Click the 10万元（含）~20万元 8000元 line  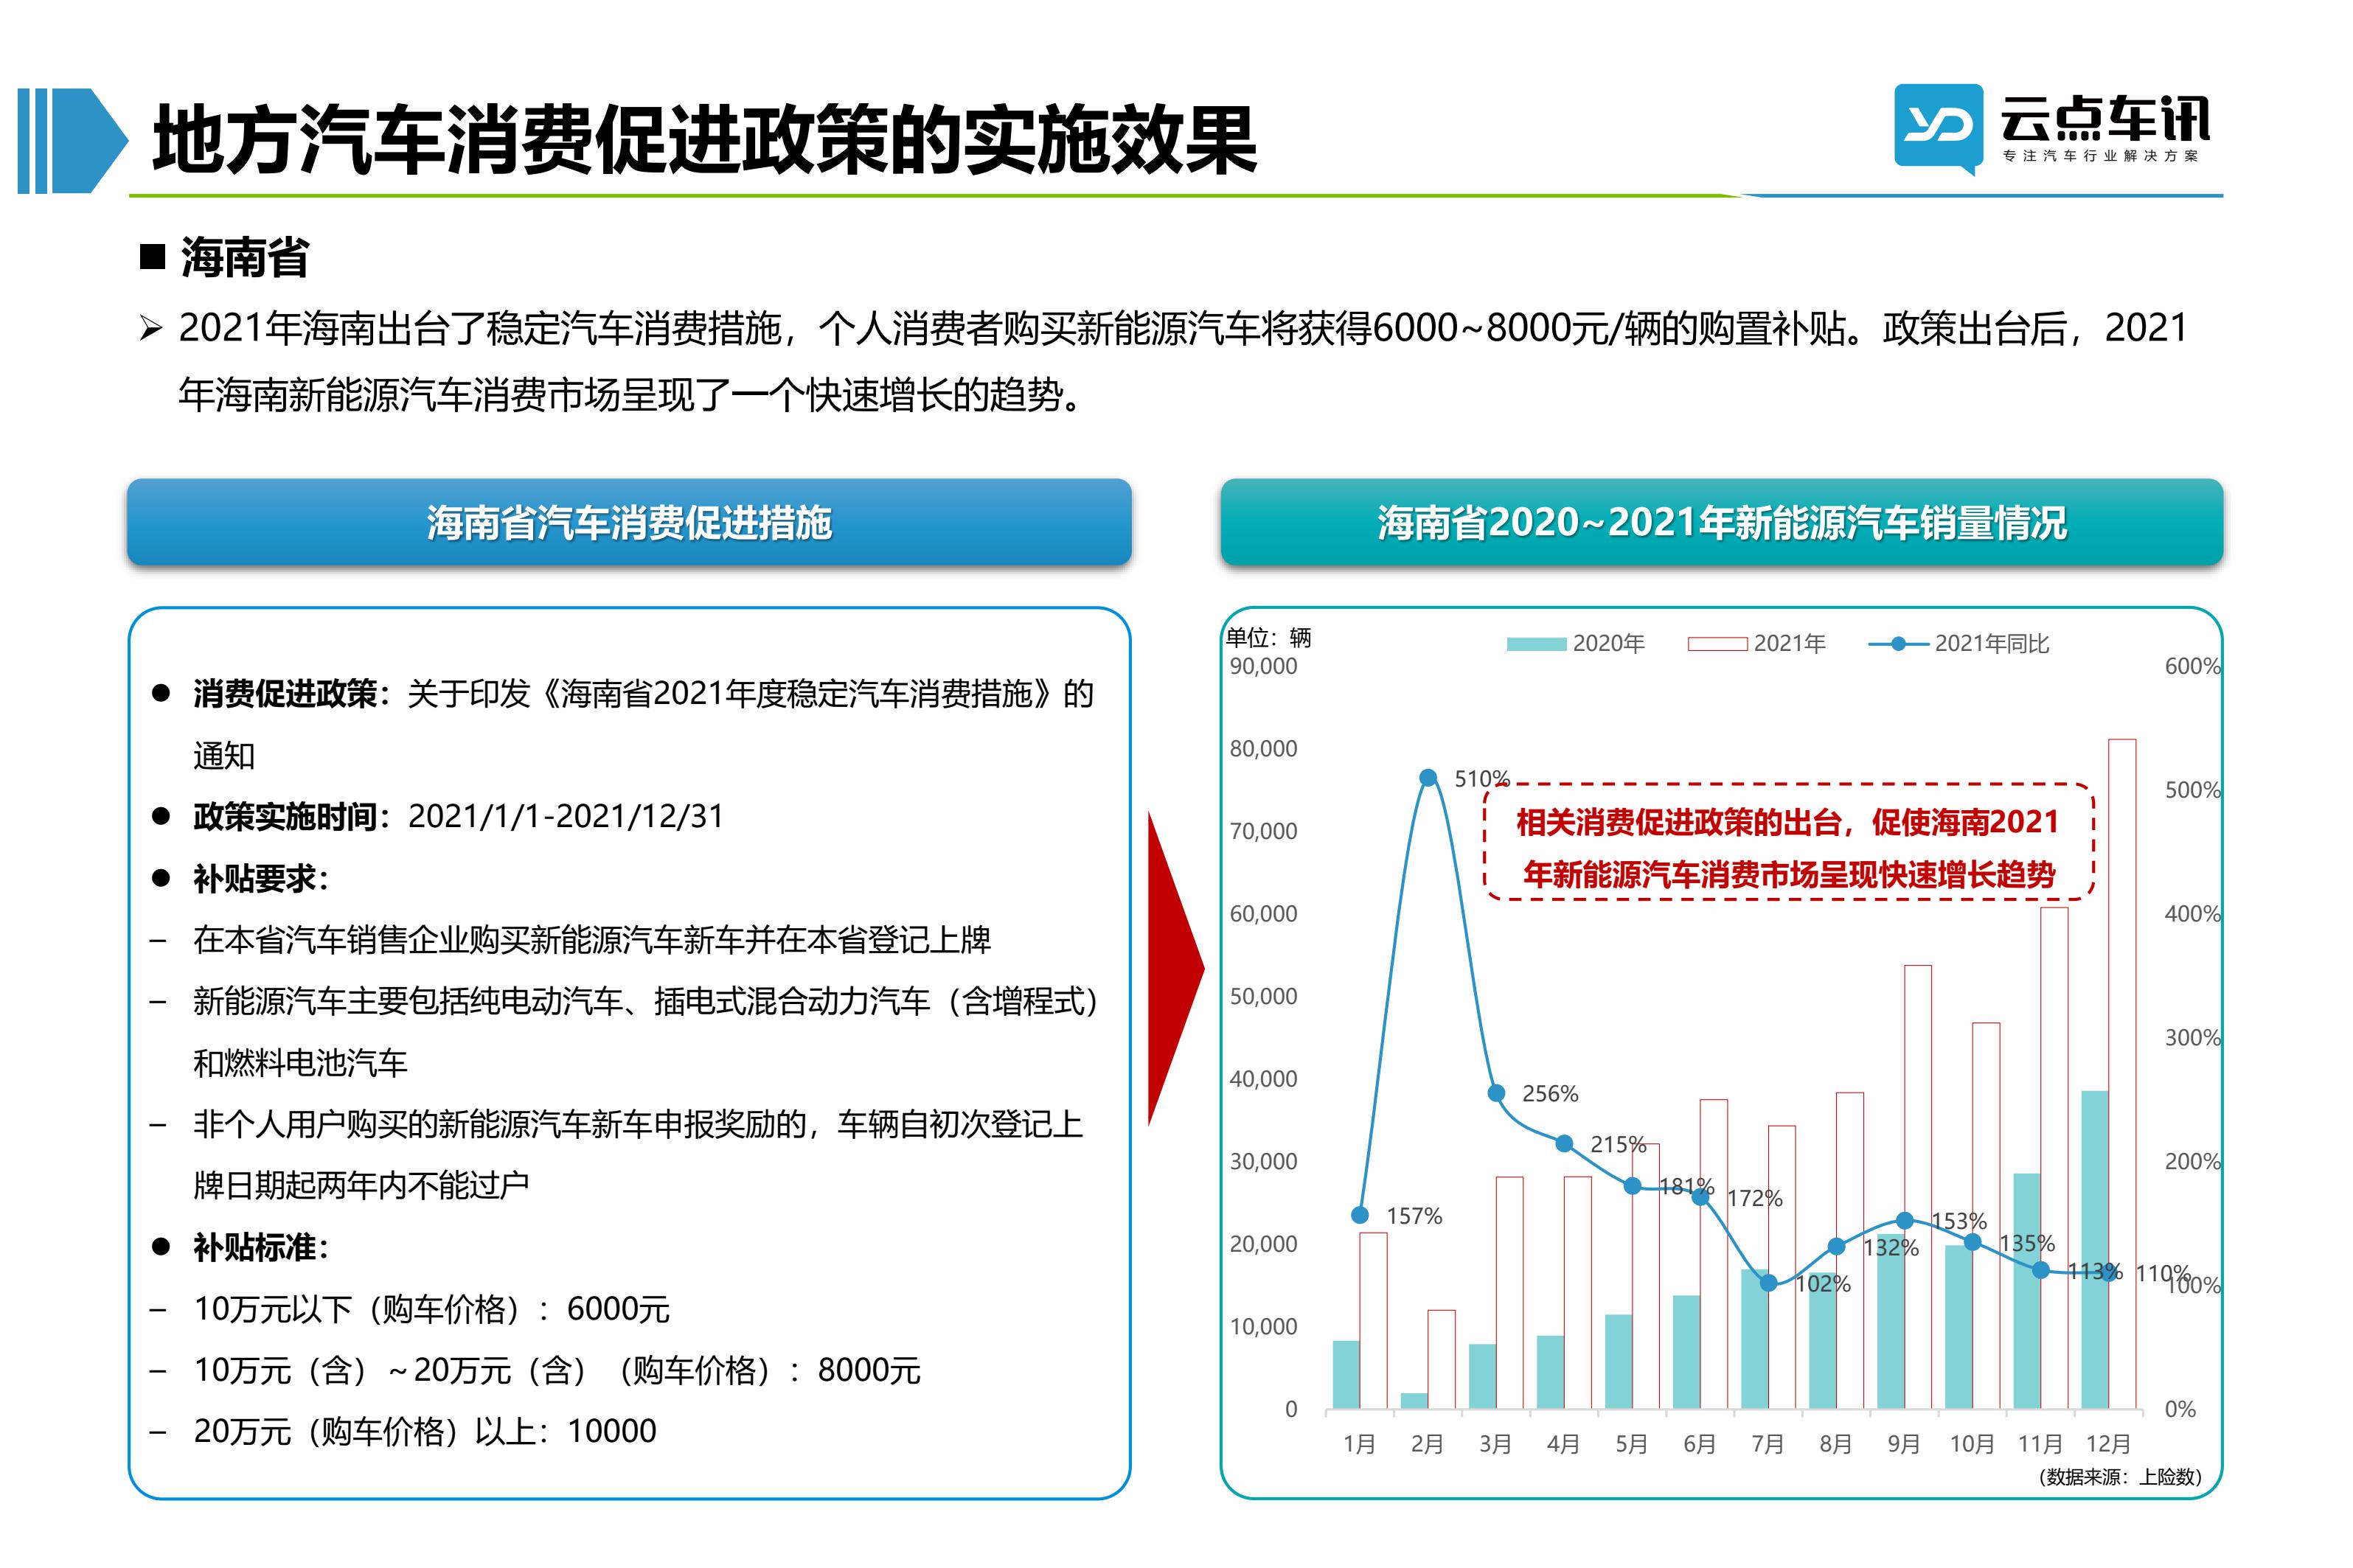pyautogui.click(x=557, y=1369)
